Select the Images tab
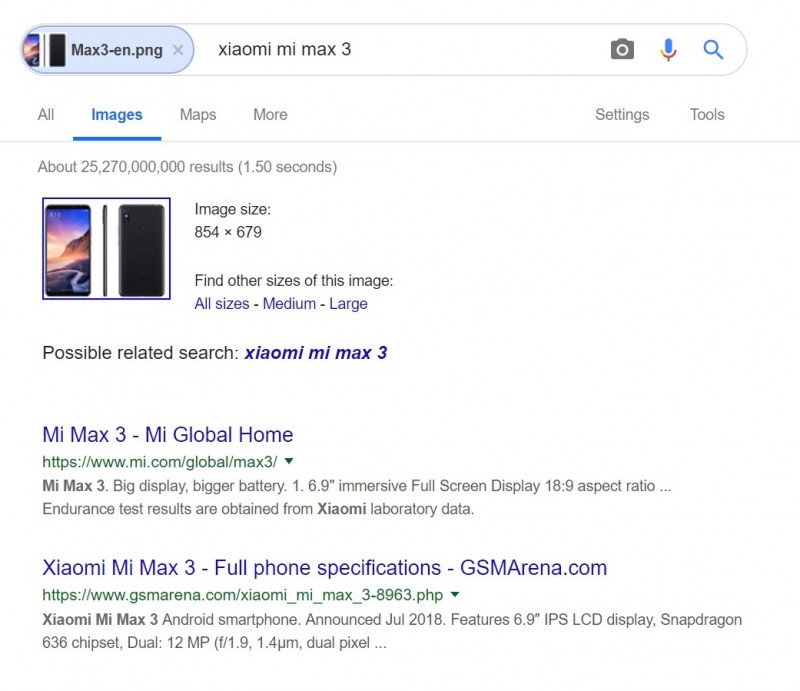 click(x=117, y=115)
